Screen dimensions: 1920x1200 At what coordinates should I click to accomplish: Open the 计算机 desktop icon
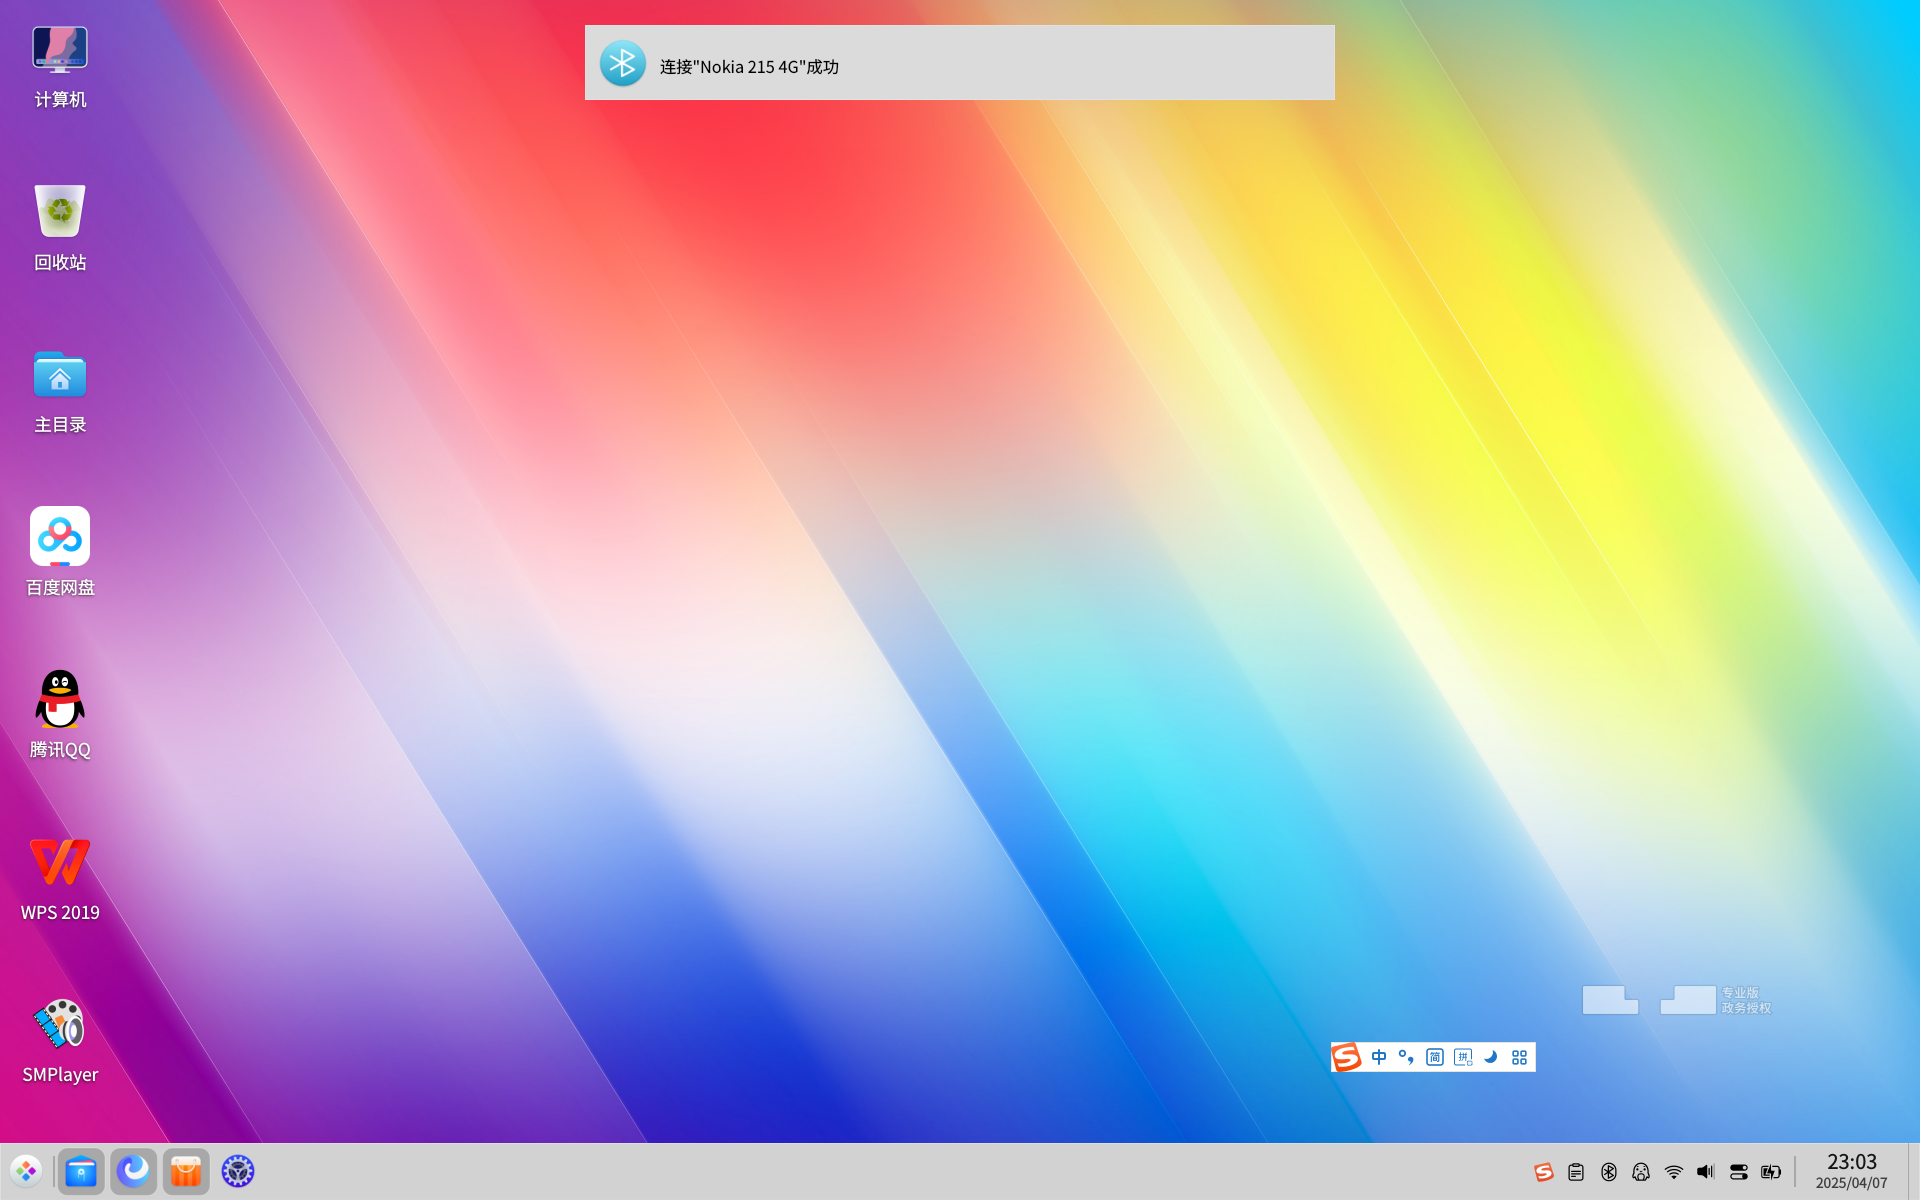pos(60,67)
